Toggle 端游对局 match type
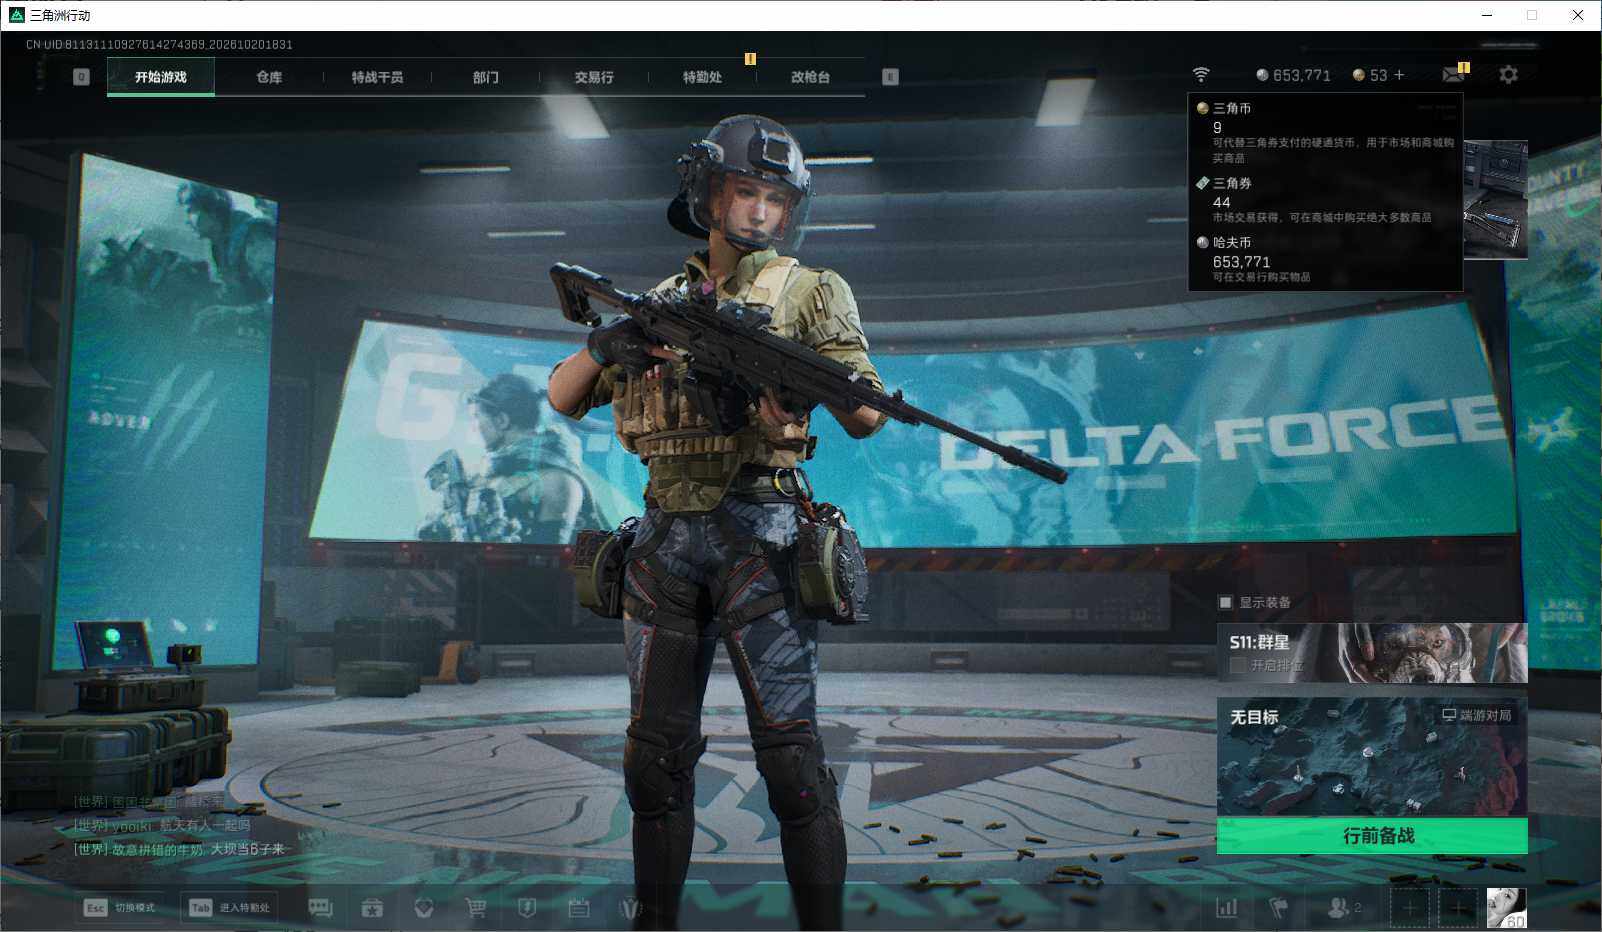This screenshot has height=932, width=1602. tap(1477, 715)
